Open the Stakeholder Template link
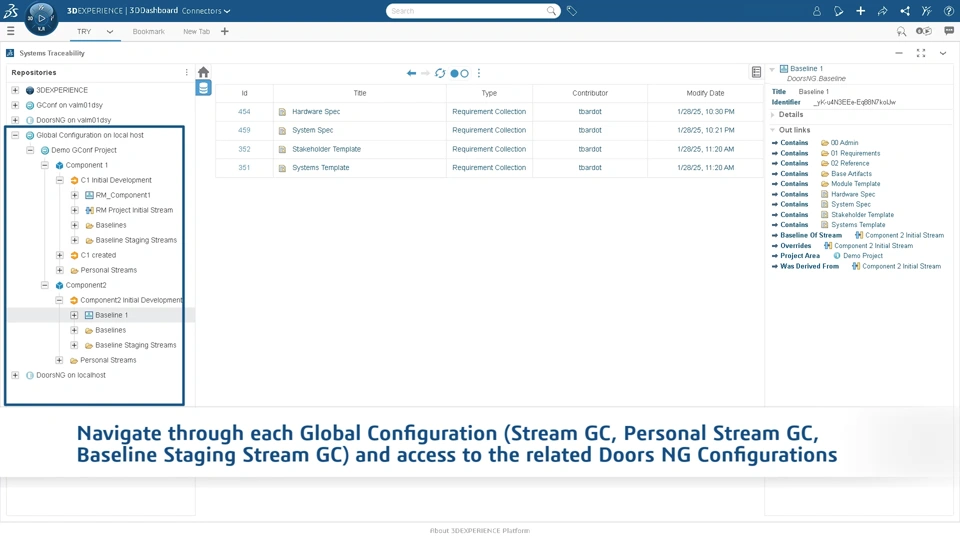Image resolution: width=960 pixels, height=540 pixels. coord(326,149)
